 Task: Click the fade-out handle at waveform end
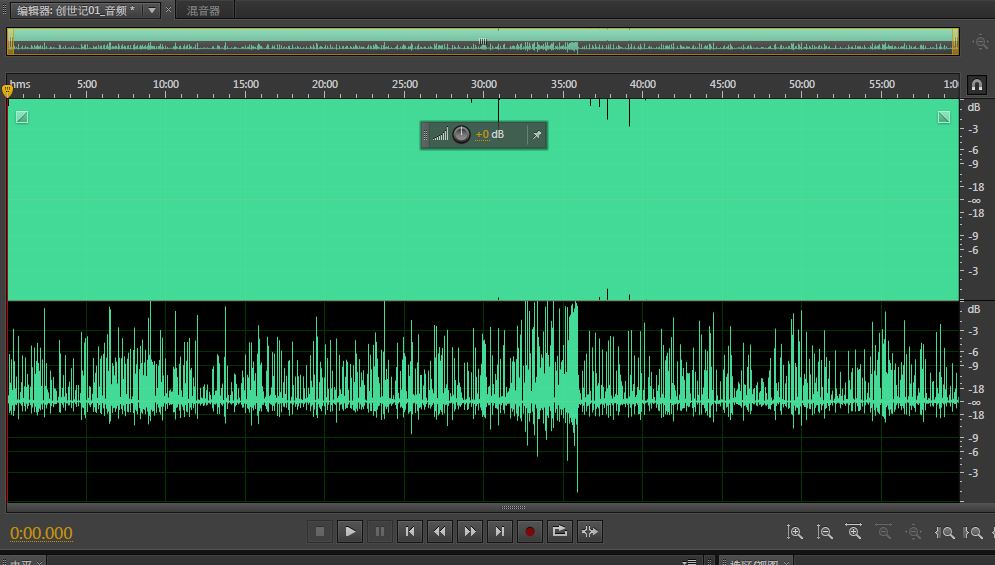(944, 117)
